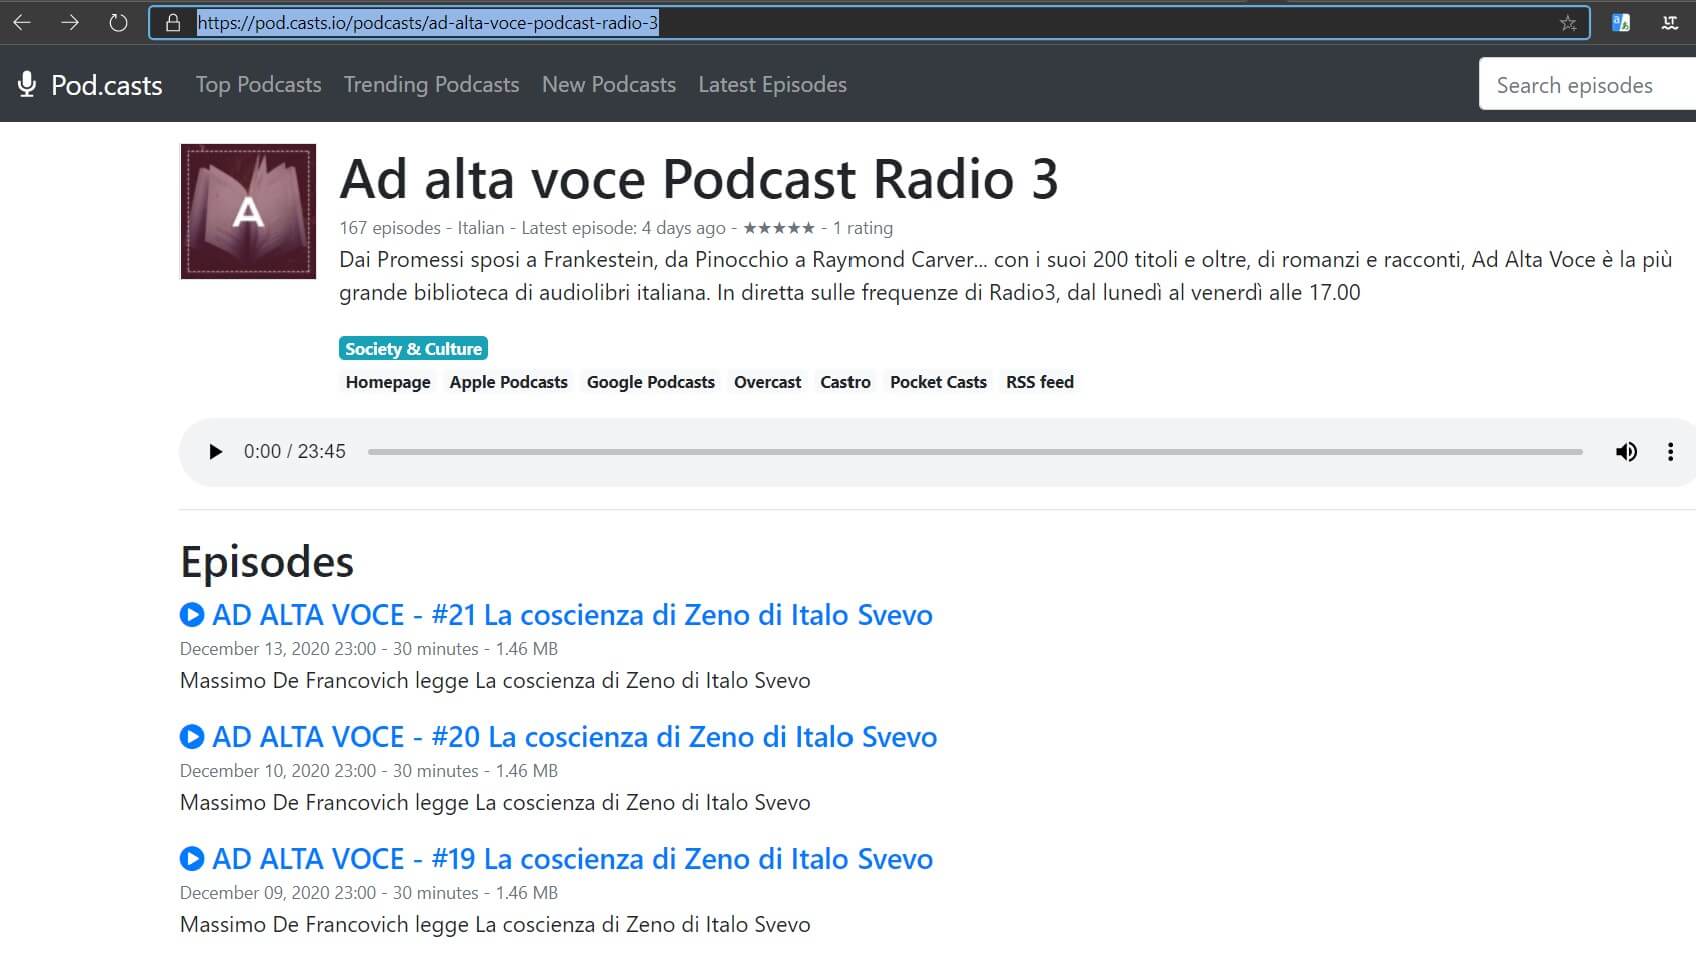1696x956 pixels.
Task: Mute the audio player volume
Action: click(x=1626, y=452)
